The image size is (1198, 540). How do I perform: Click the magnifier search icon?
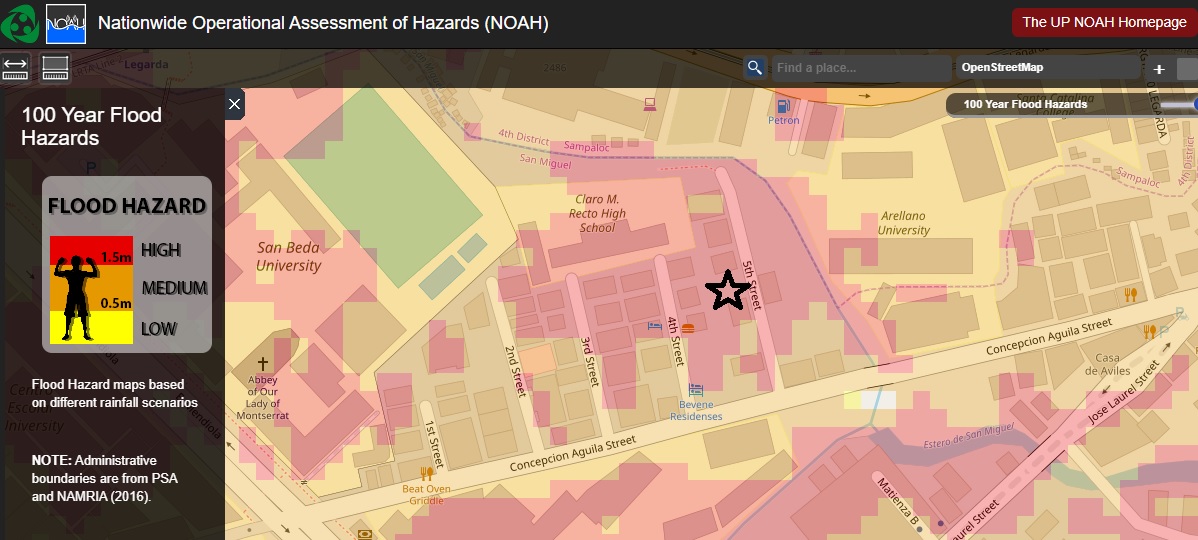pyautogui.click(x=755, y=68)
